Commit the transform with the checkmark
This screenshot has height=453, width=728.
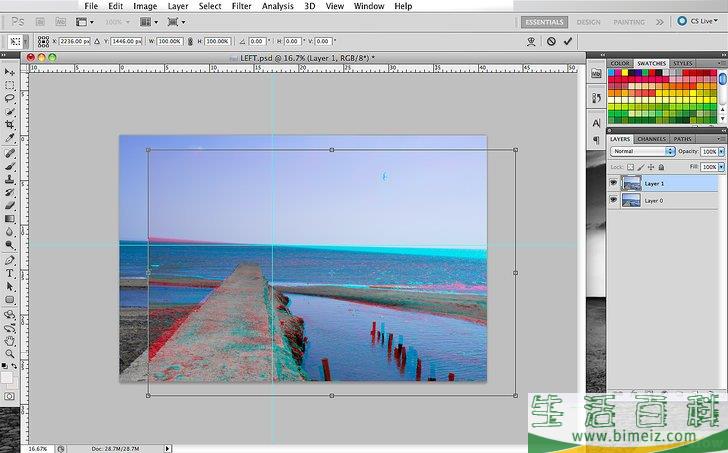click(x=568, y=41)
